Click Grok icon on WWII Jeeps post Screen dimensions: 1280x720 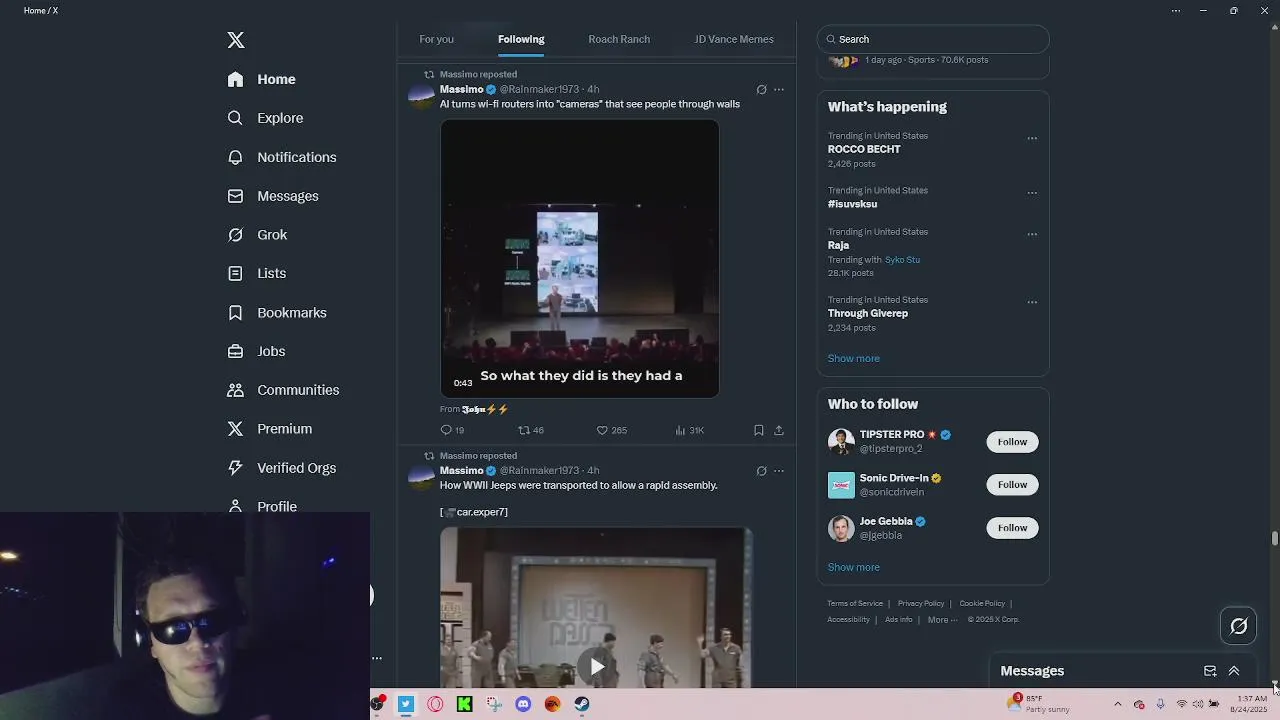[x=761, y=471]
